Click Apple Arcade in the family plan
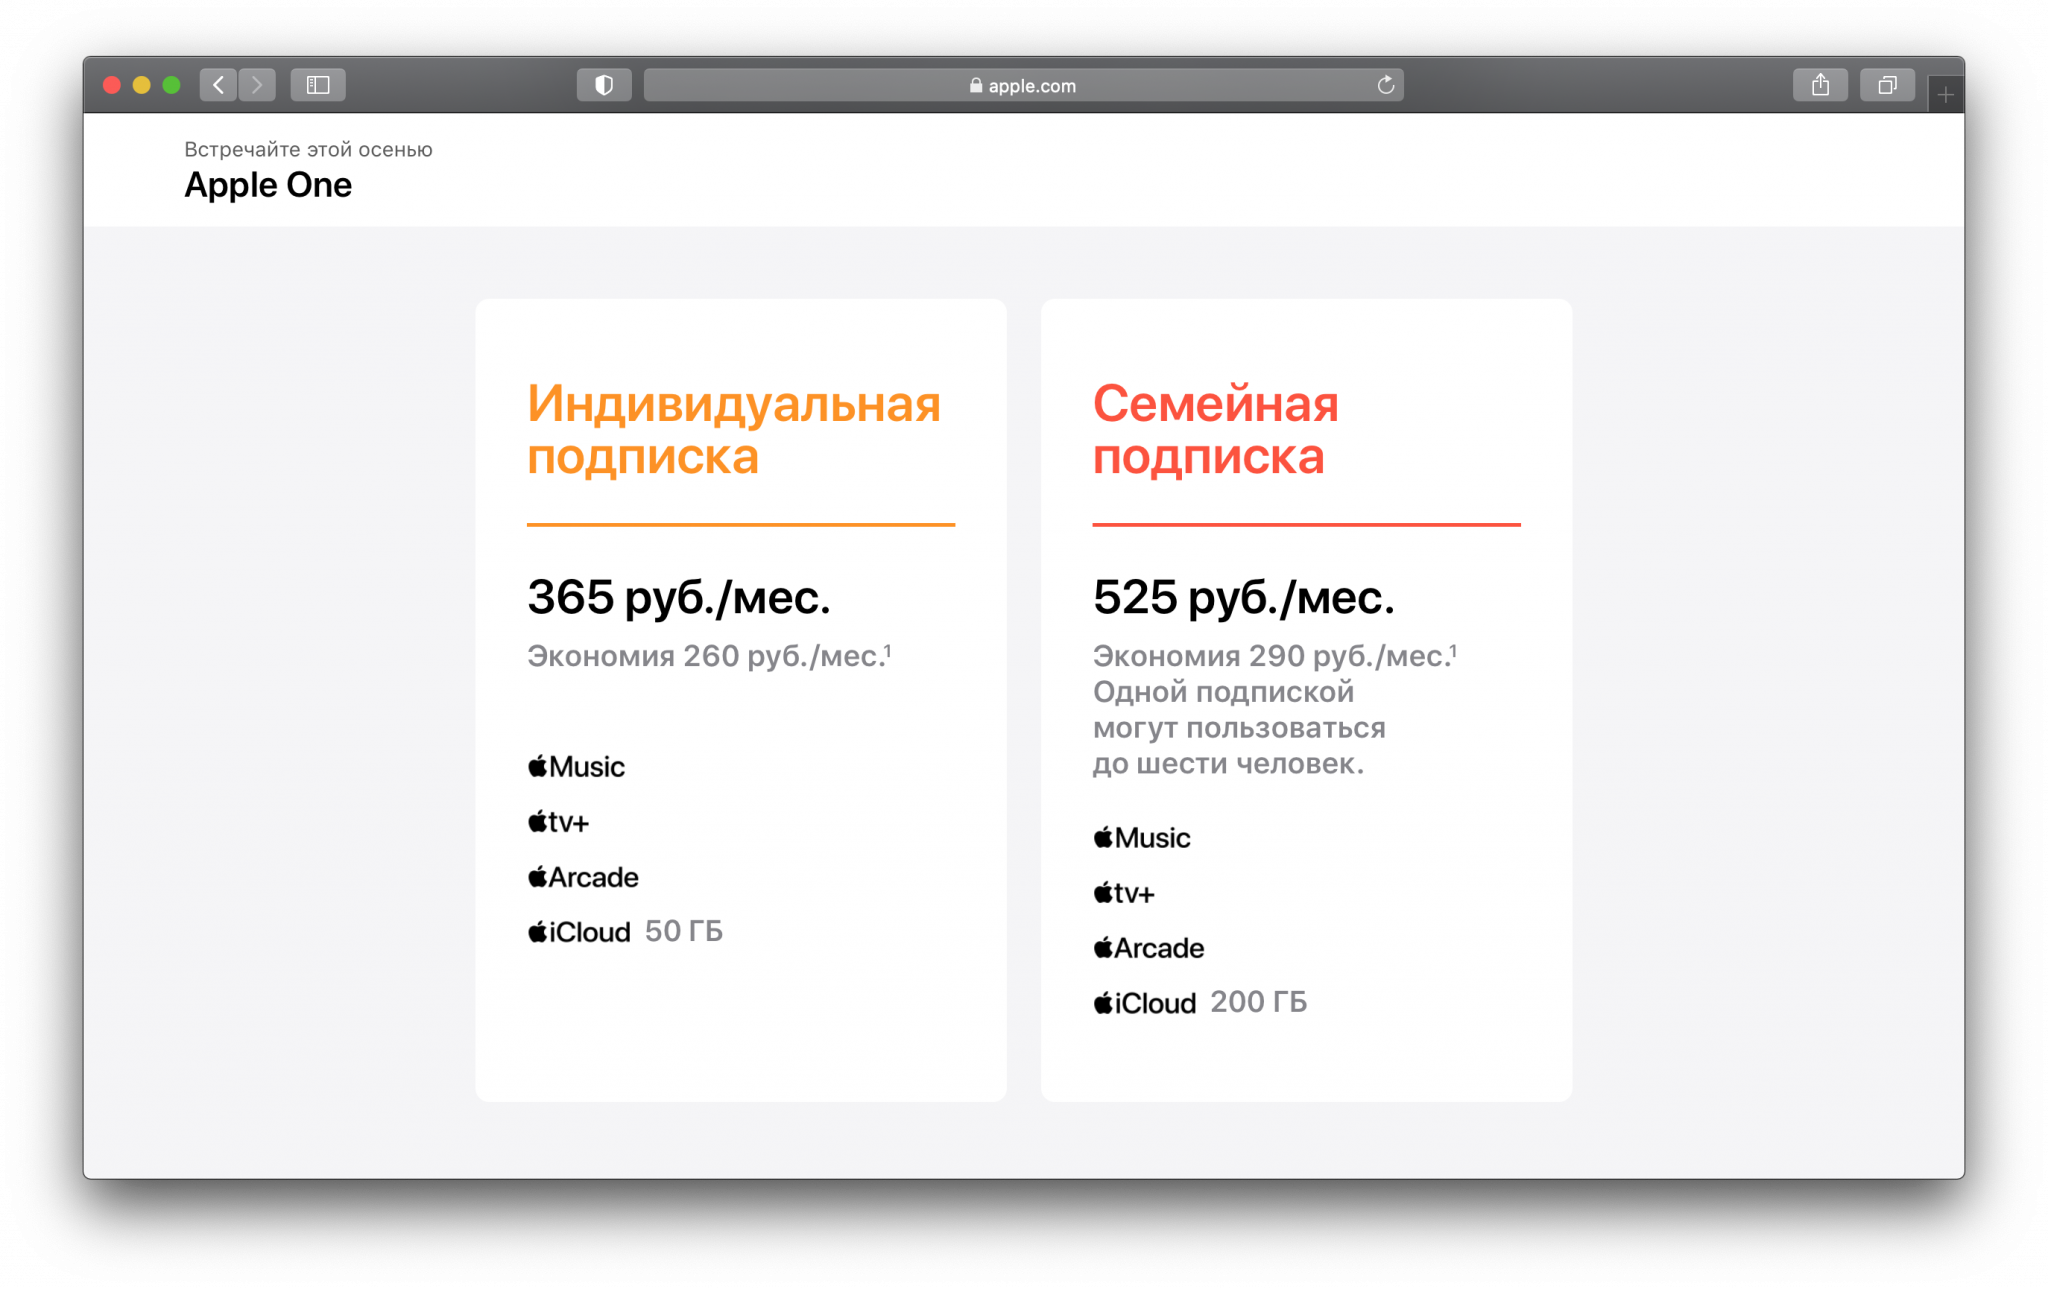2048x1289 pixels. pyautogui.click(x=1149, y=948)
